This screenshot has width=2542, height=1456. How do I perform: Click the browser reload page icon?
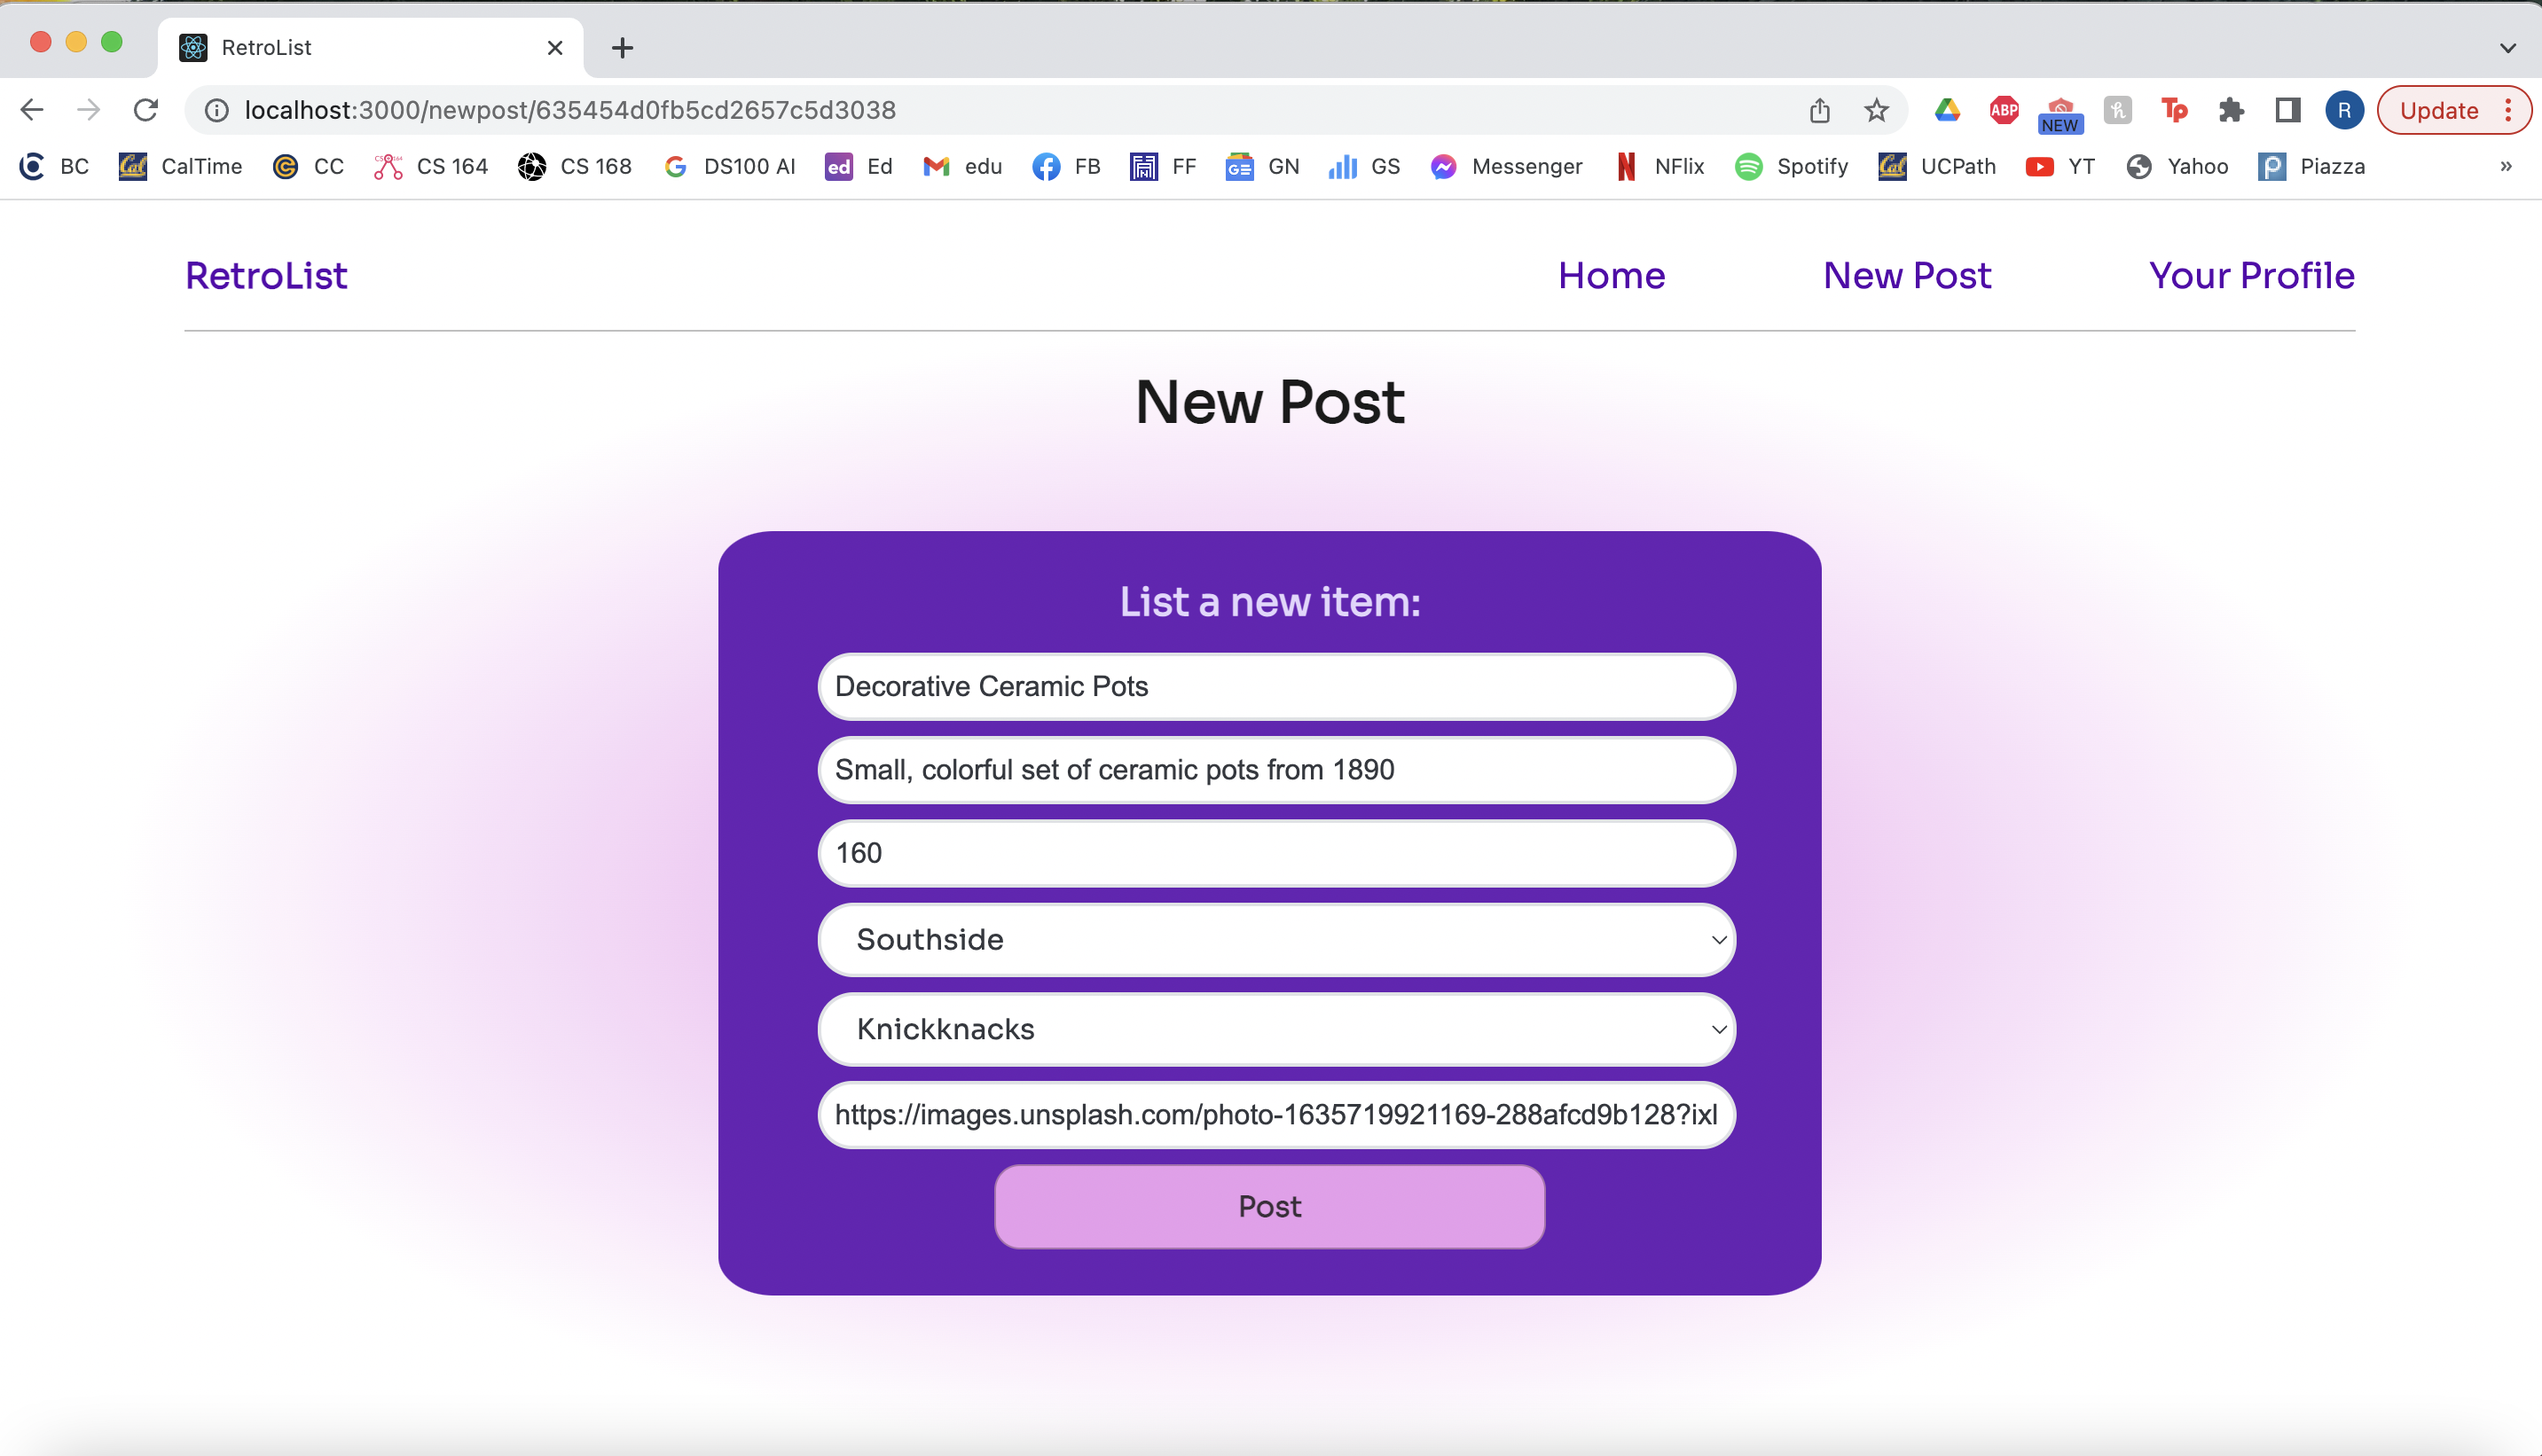coord(146,110)
